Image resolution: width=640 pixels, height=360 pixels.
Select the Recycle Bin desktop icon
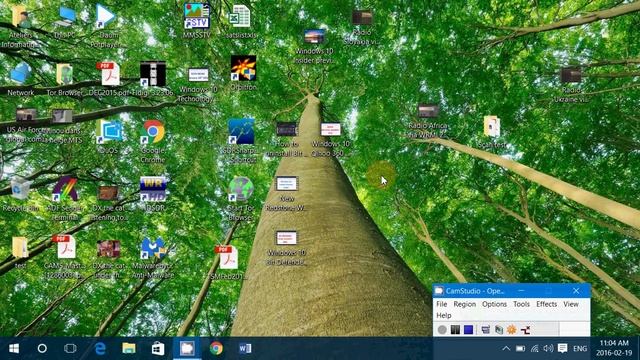point(20,194)
